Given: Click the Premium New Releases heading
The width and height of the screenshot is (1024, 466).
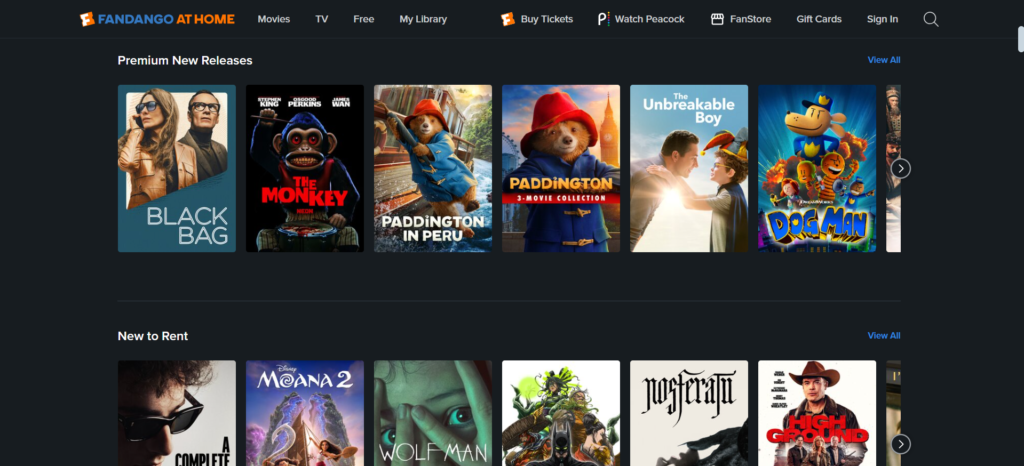Looking at the screenshot, I should point(185,61).
